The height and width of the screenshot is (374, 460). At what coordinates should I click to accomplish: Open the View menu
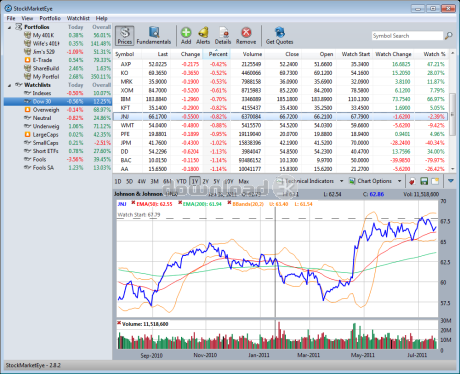click(x=27, y=18)
